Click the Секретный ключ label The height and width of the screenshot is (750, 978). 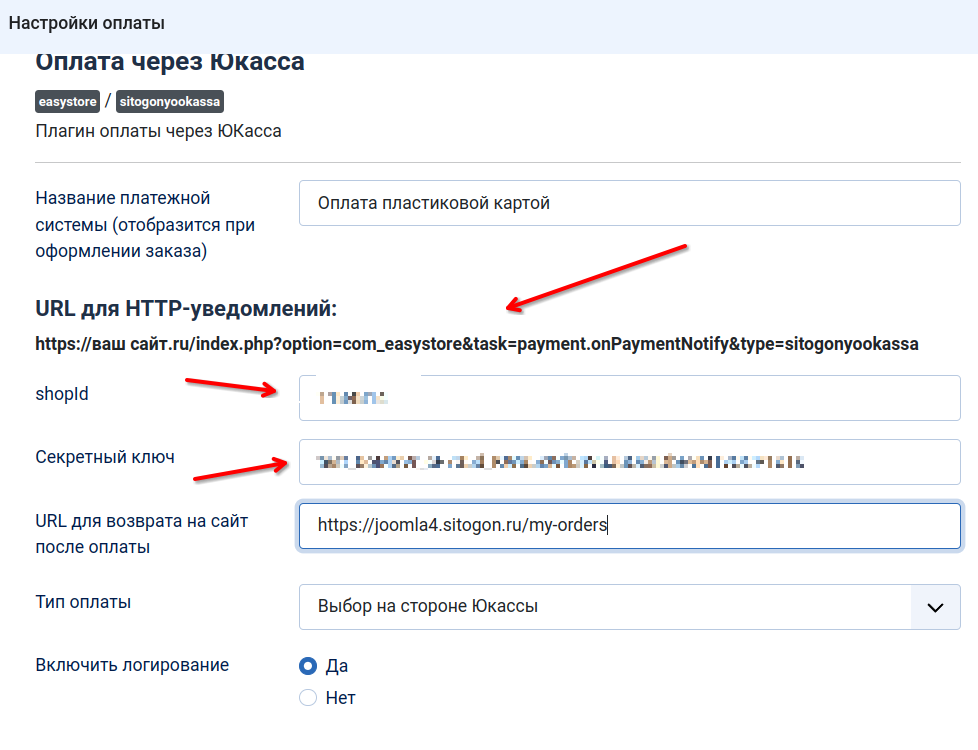click(105, 457)
